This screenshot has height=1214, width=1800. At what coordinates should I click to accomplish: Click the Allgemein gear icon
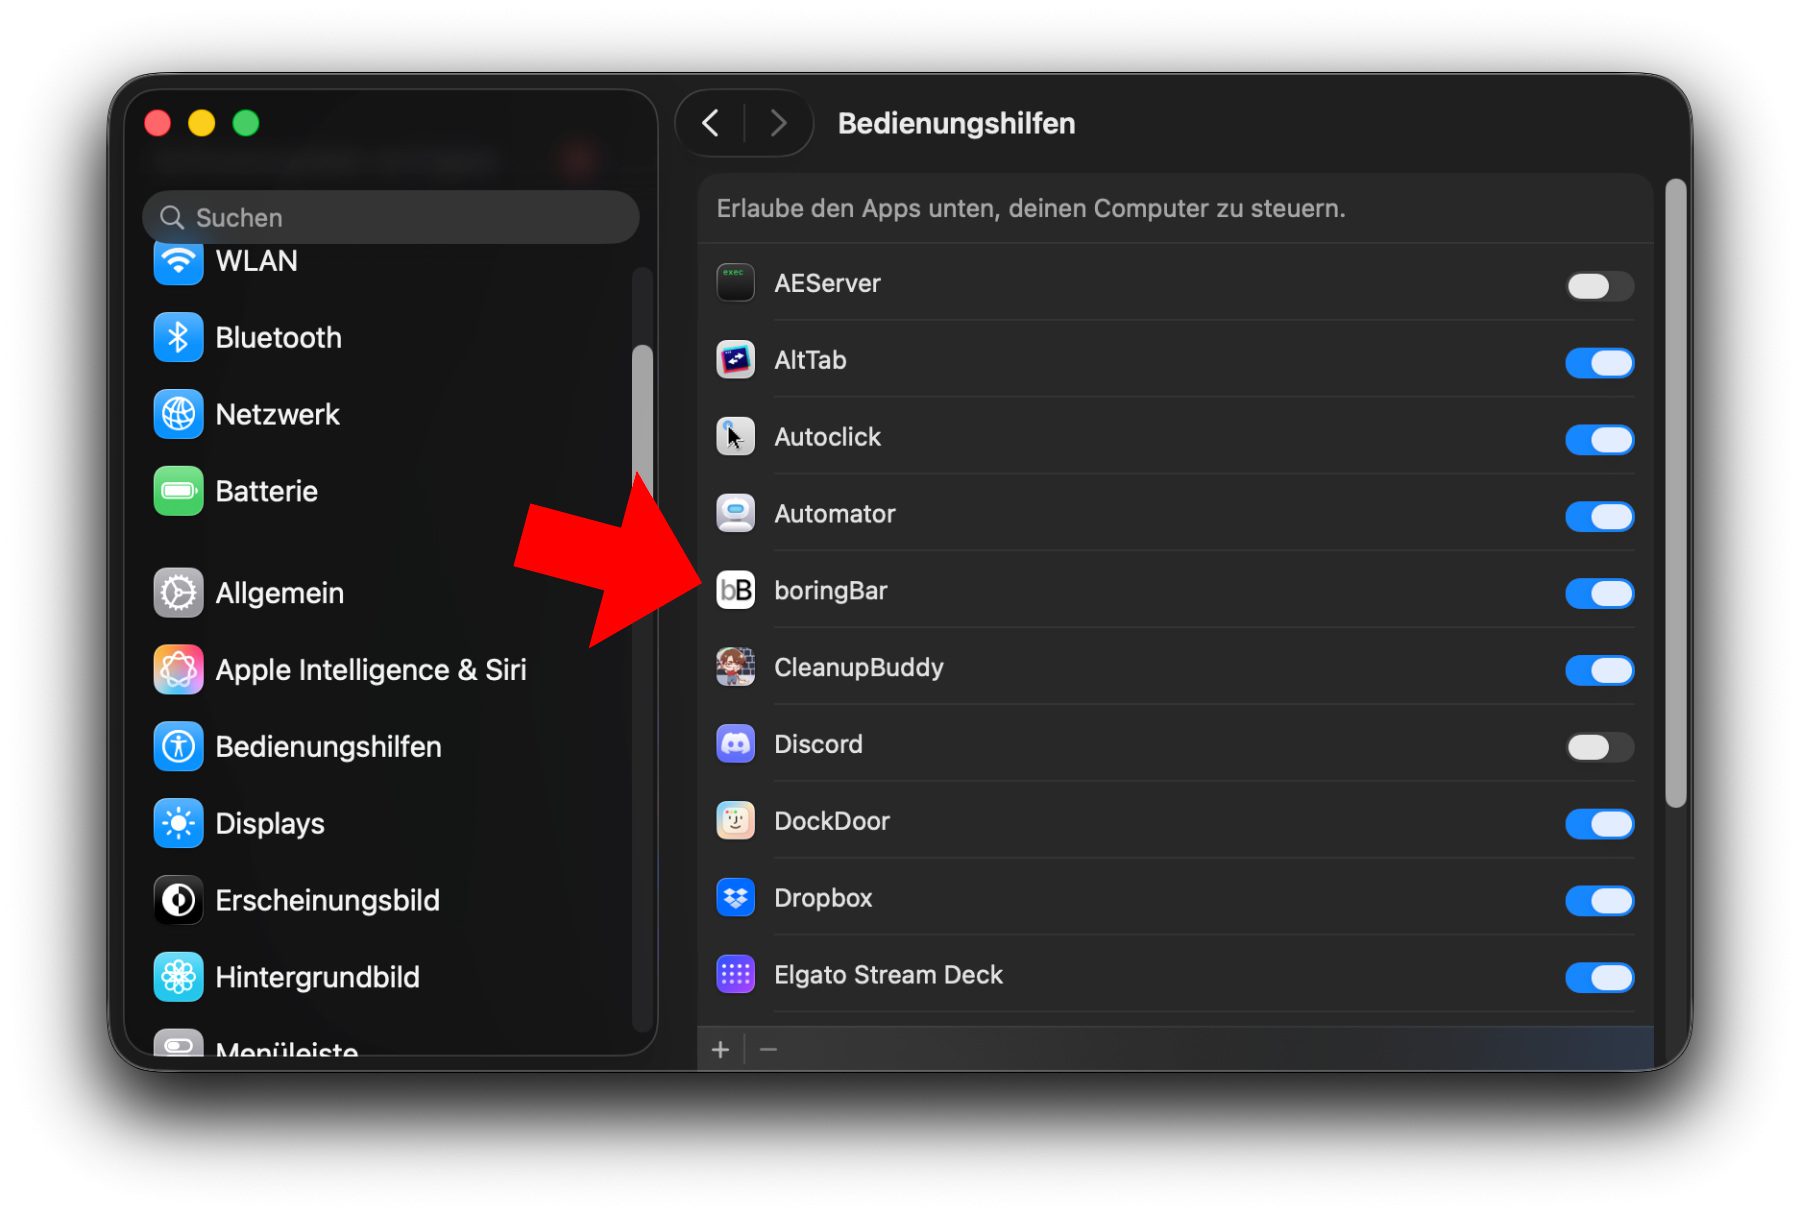(x=178, y=593)
